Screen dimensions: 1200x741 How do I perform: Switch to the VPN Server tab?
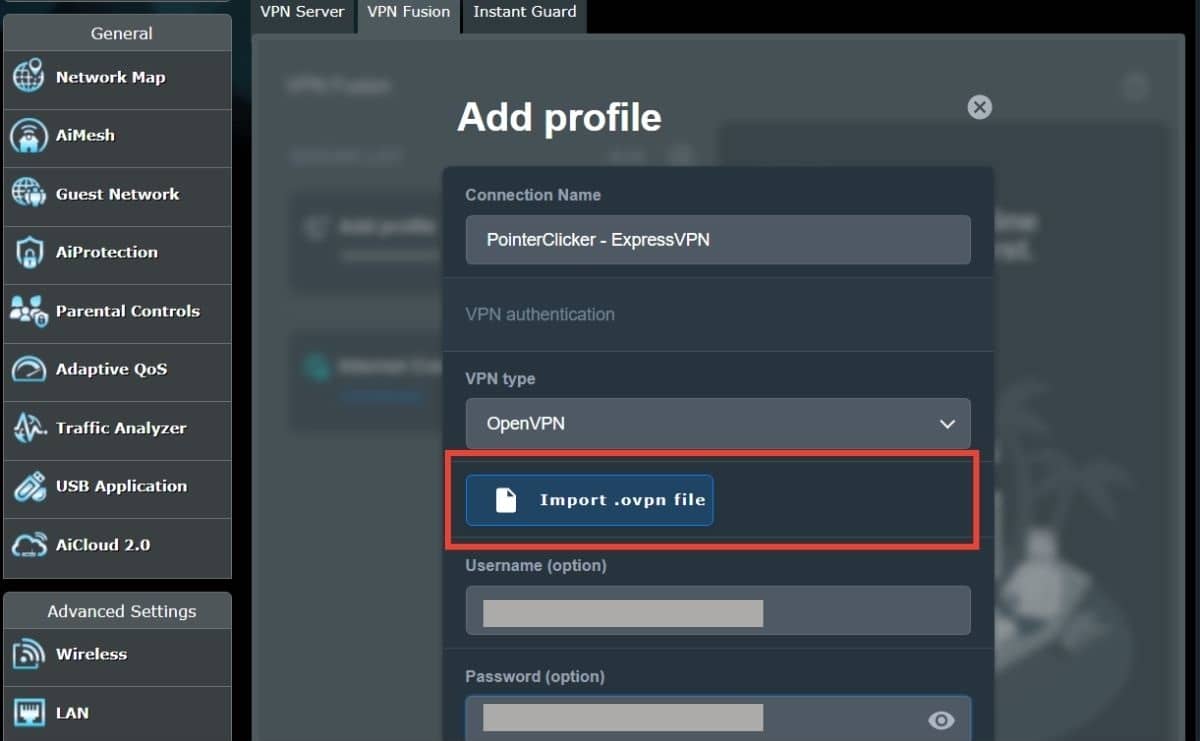click(302, 13)
